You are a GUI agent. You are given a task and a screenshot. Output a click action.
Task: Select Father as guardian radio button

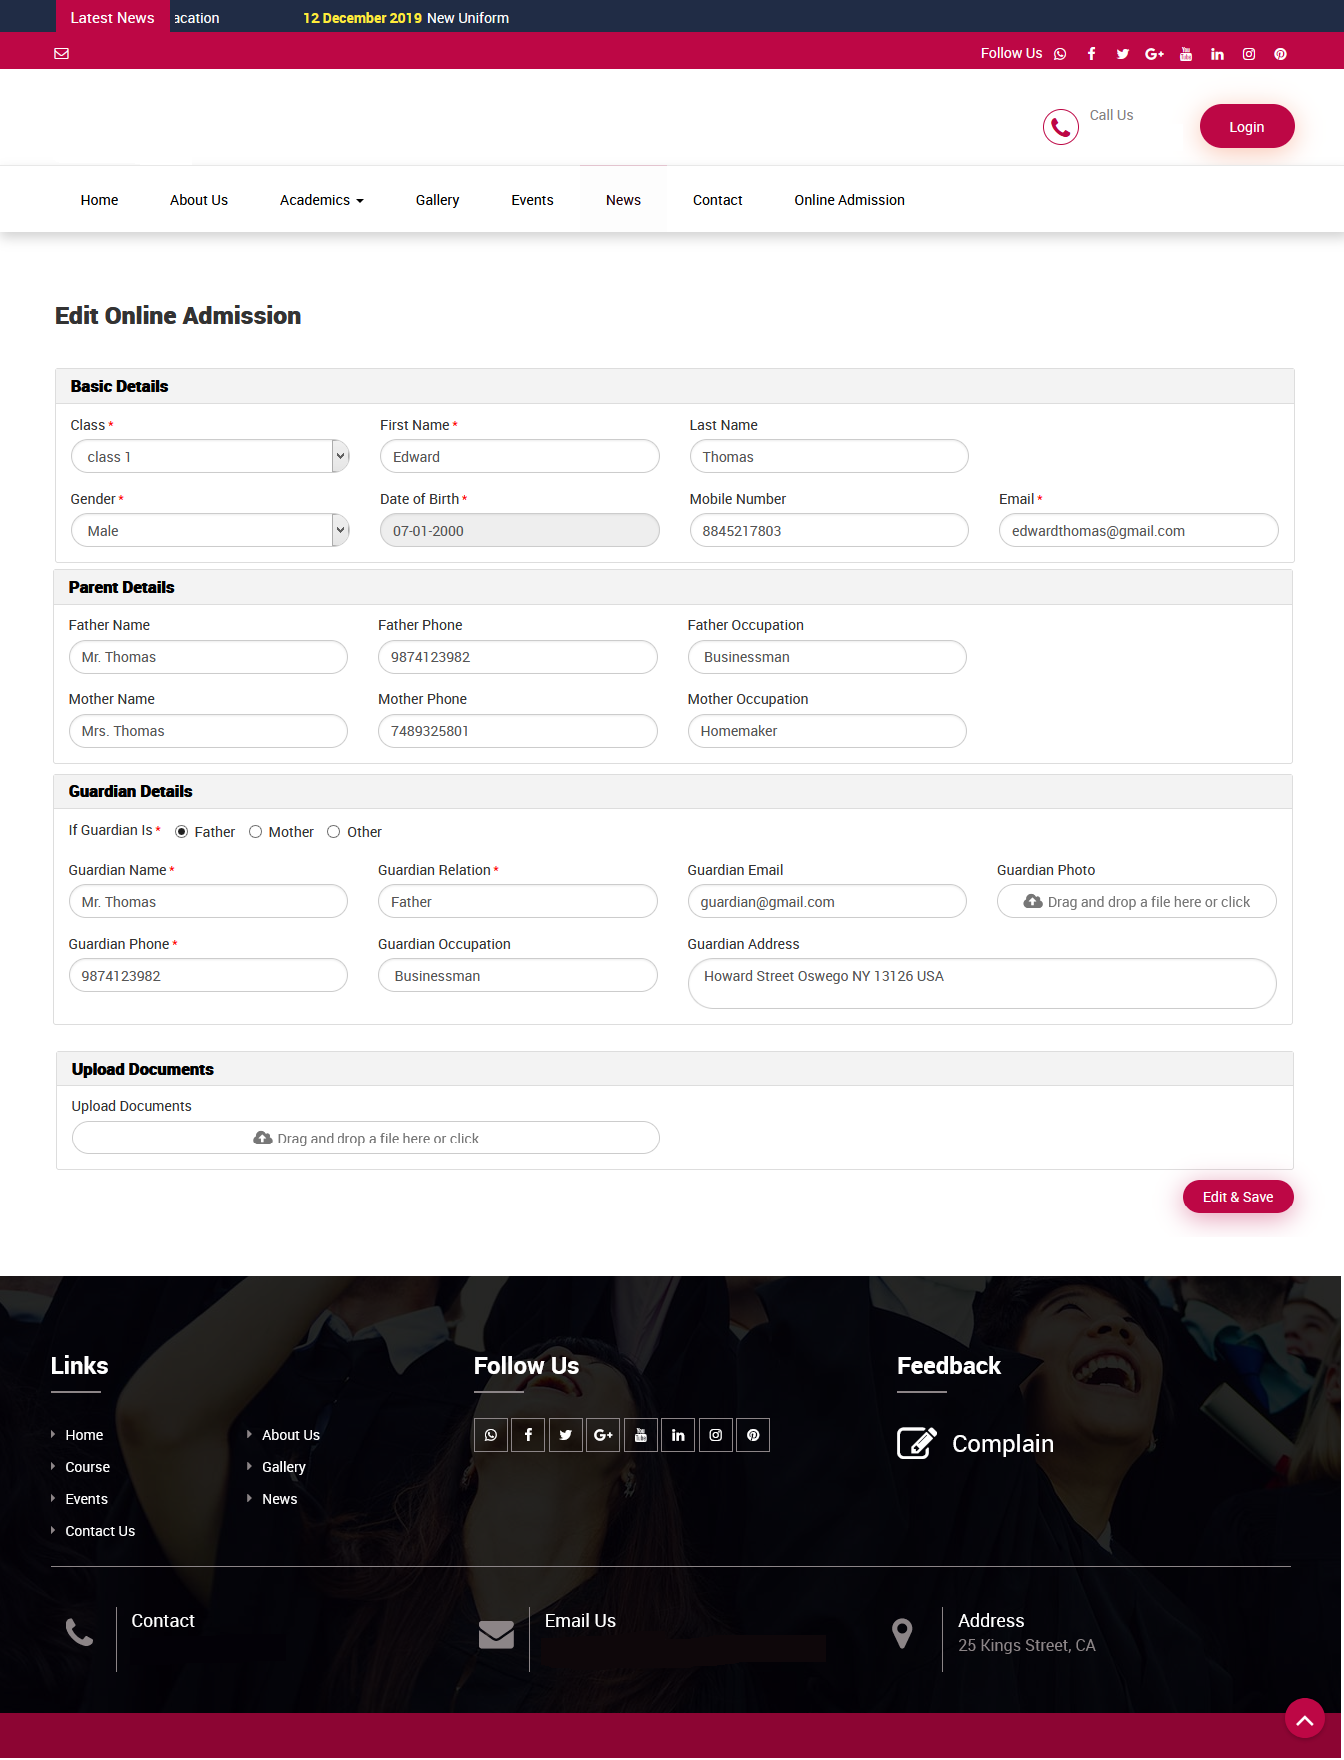[181, 832]
